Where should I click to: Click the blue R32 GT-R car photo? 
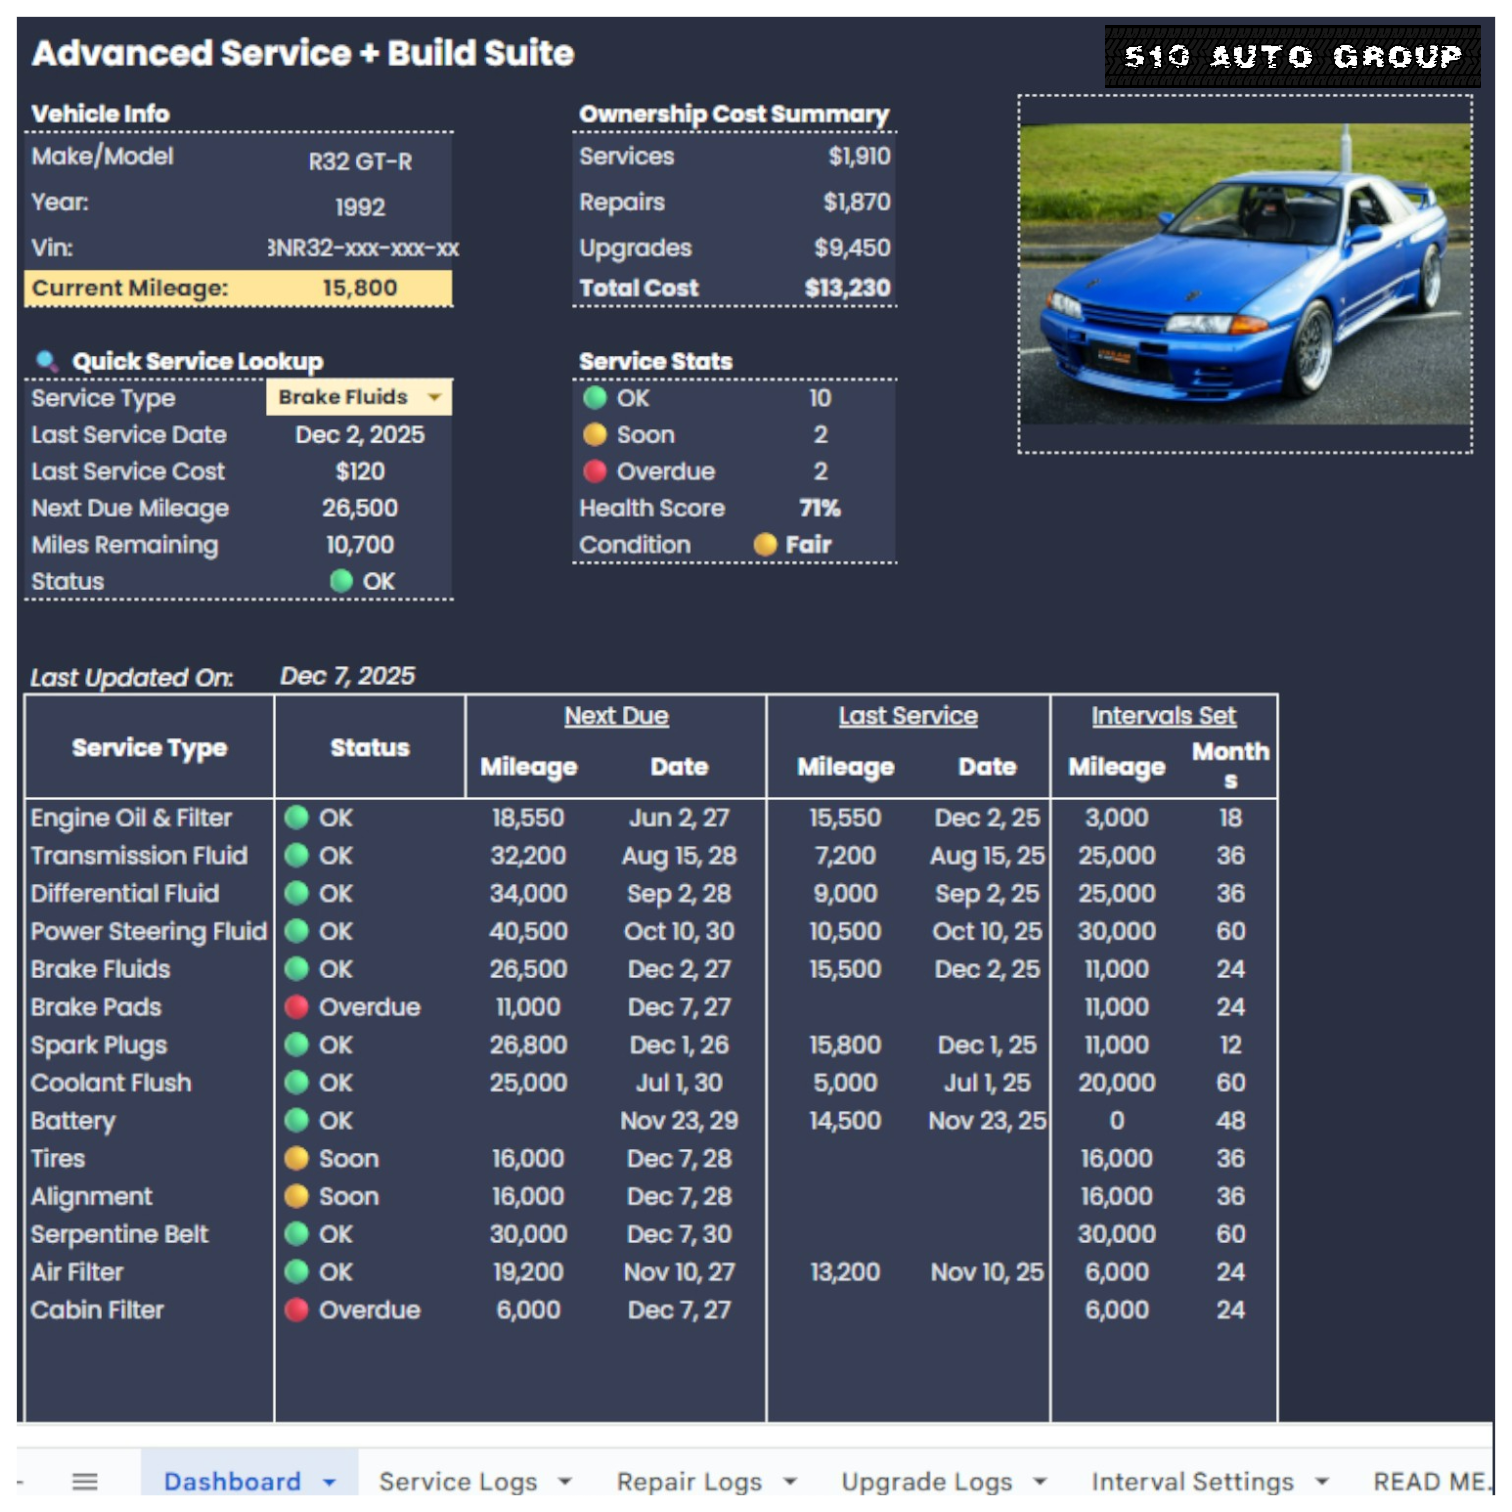[x=1245, y=274]
